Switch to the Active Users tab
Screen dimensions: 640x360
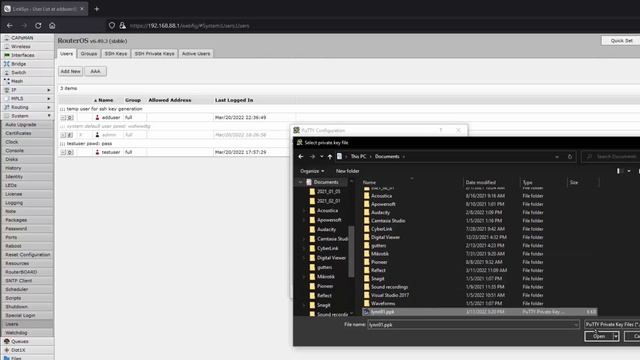(196, 53)
